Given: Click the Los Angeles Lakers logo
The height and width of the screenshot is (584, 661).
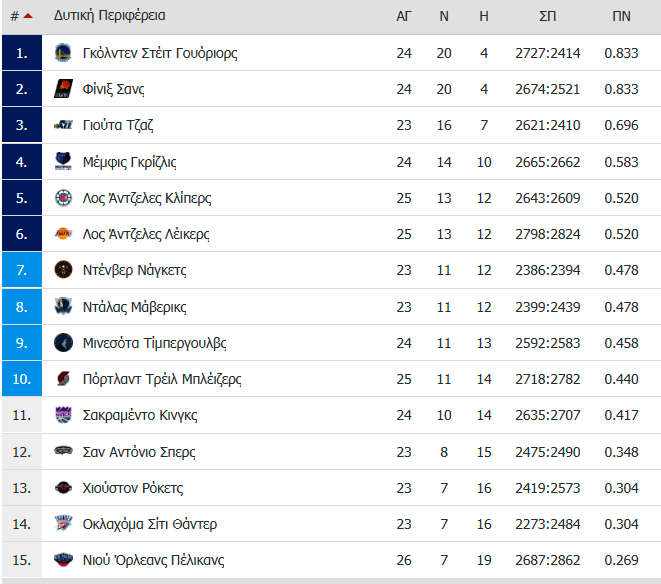Looking at the screenshot, I should pyautogui.click(x=63, y=234).
